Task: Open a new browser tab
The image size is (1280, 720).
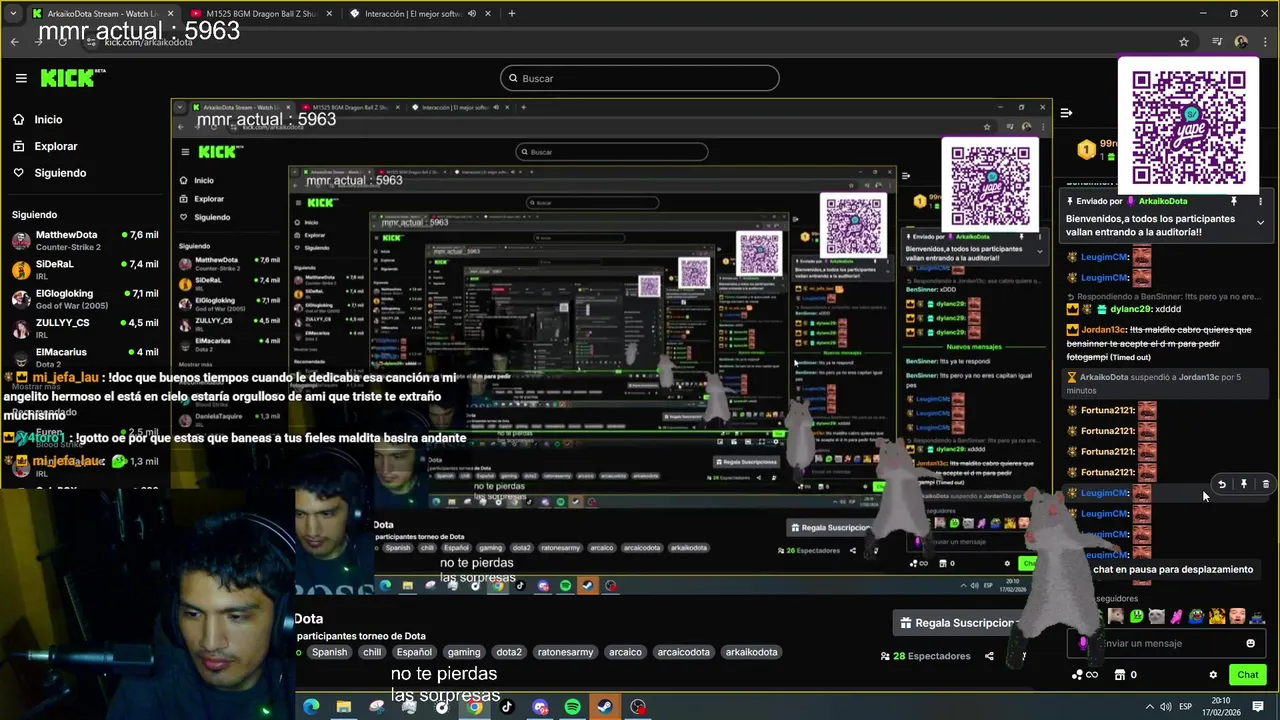Action: pos(511,14)
